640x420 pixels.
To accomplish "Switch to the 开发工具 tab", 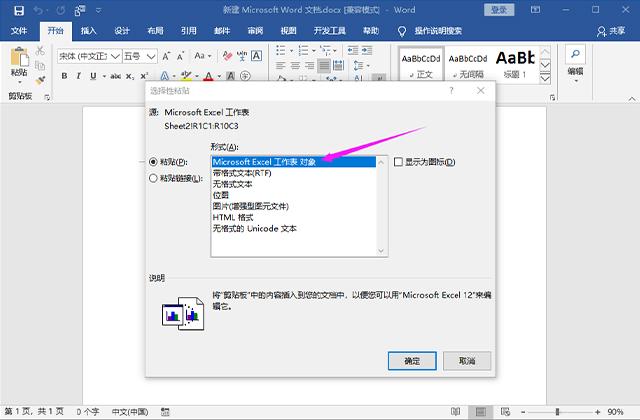I will (x=329, y=31).
